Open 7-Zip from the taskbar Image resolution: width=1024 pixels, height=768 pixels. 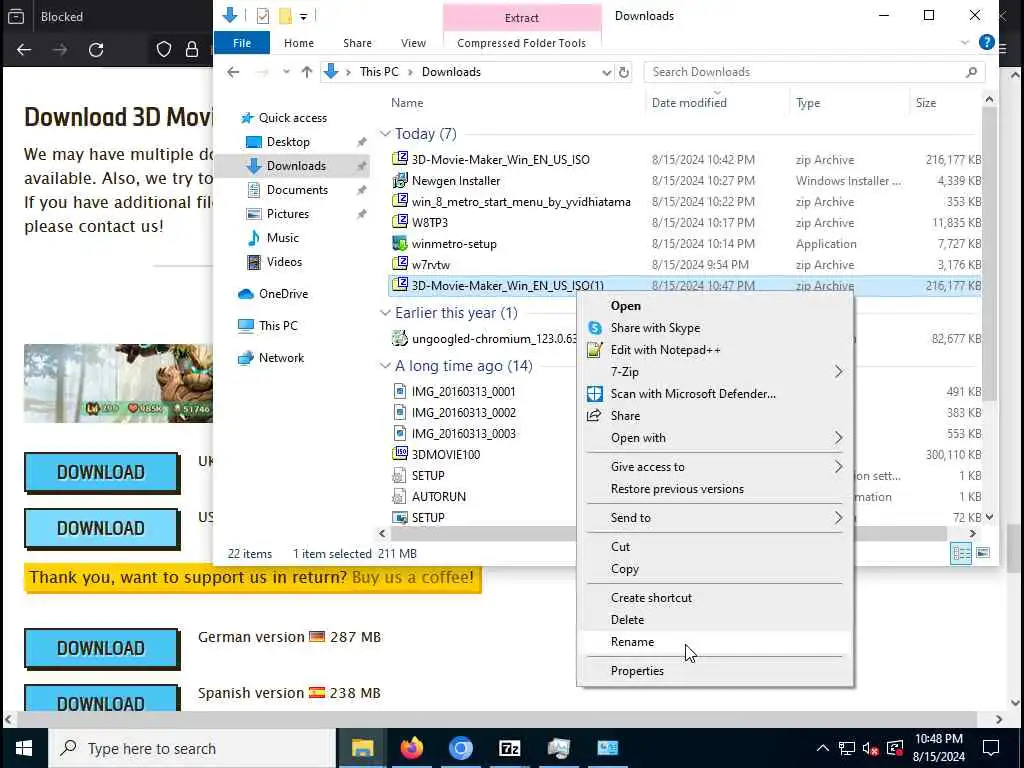coord(509,748)
